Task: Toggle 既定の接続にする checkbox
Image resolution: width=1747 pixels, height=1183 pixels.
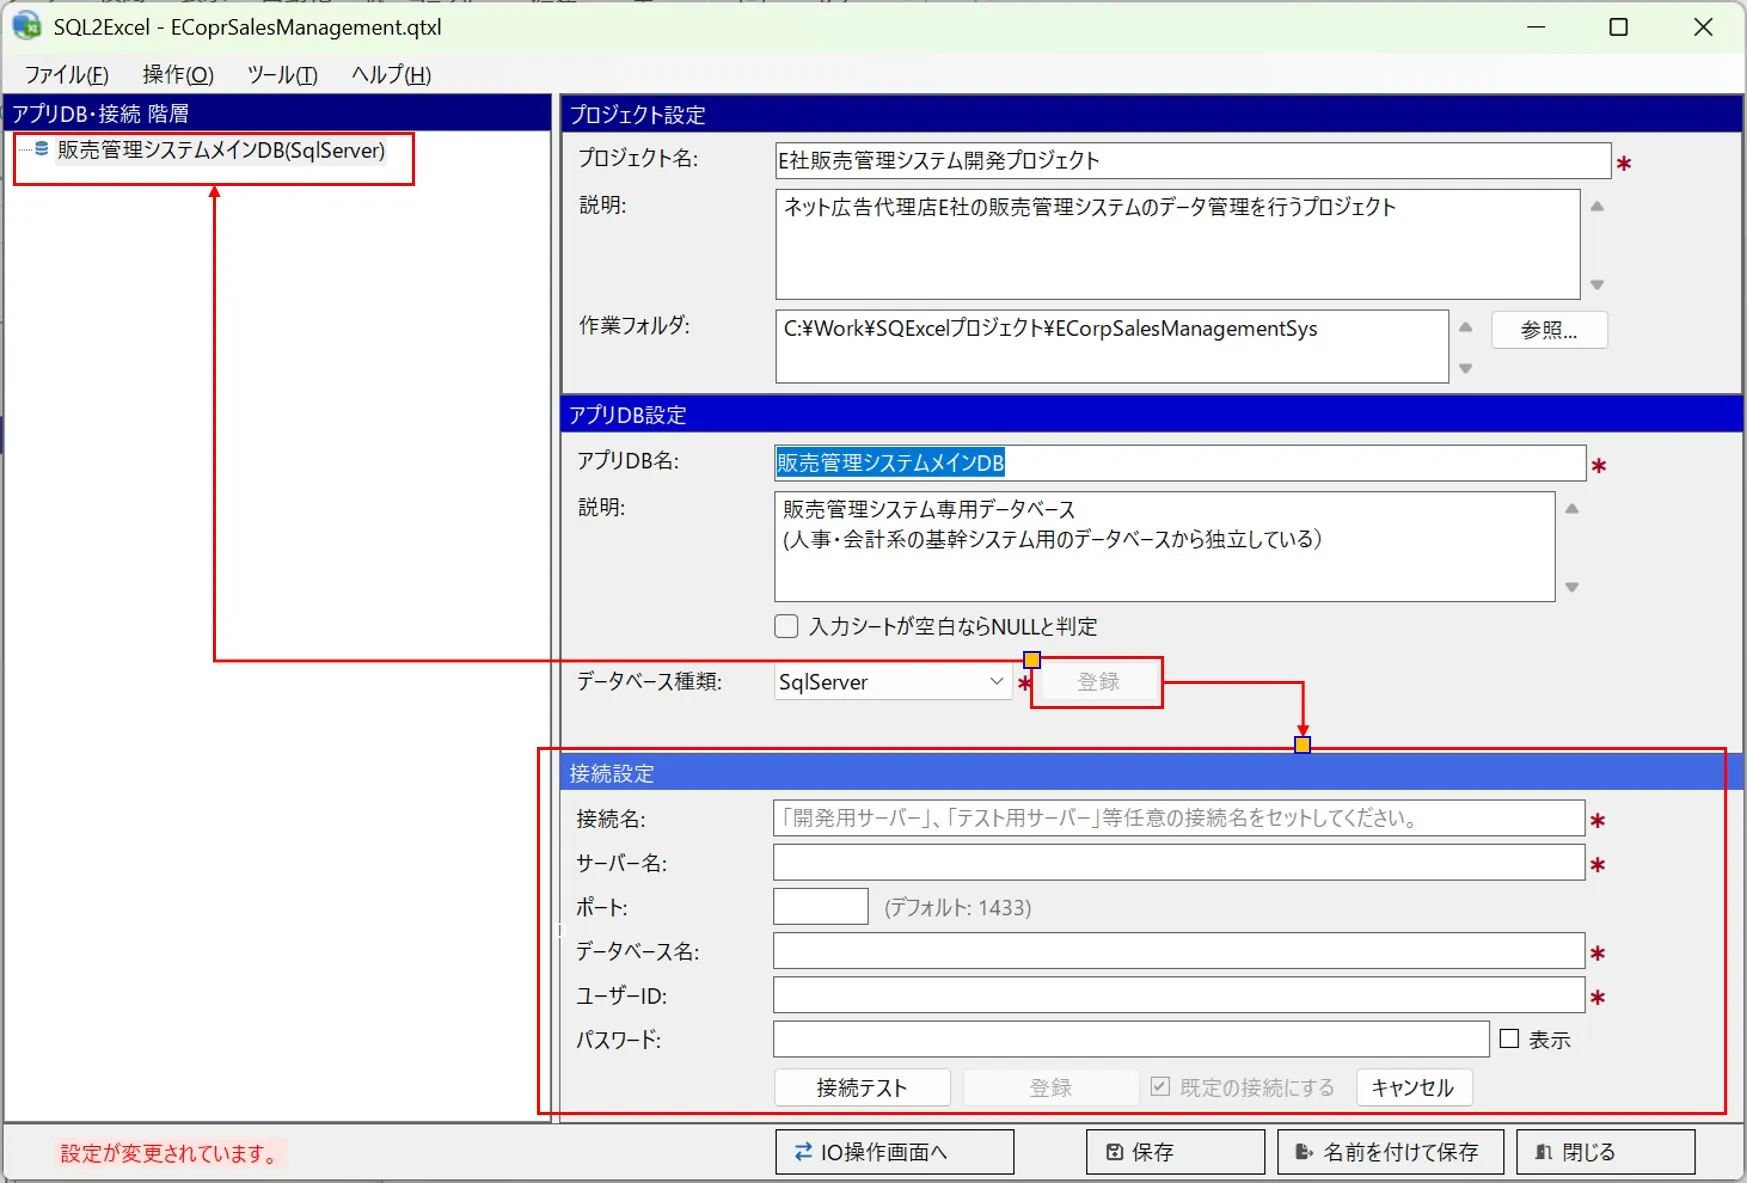Action: tap(1160, 1087)
